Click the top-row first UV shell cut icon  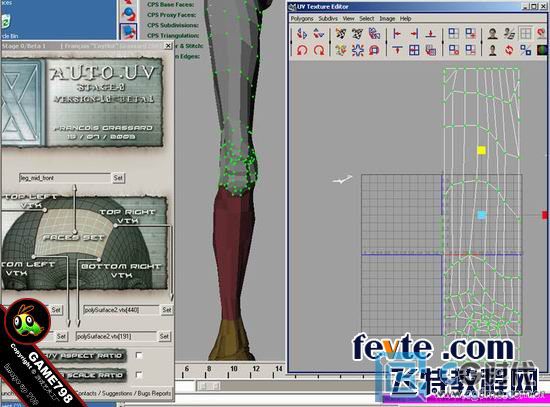click(341, 34)
